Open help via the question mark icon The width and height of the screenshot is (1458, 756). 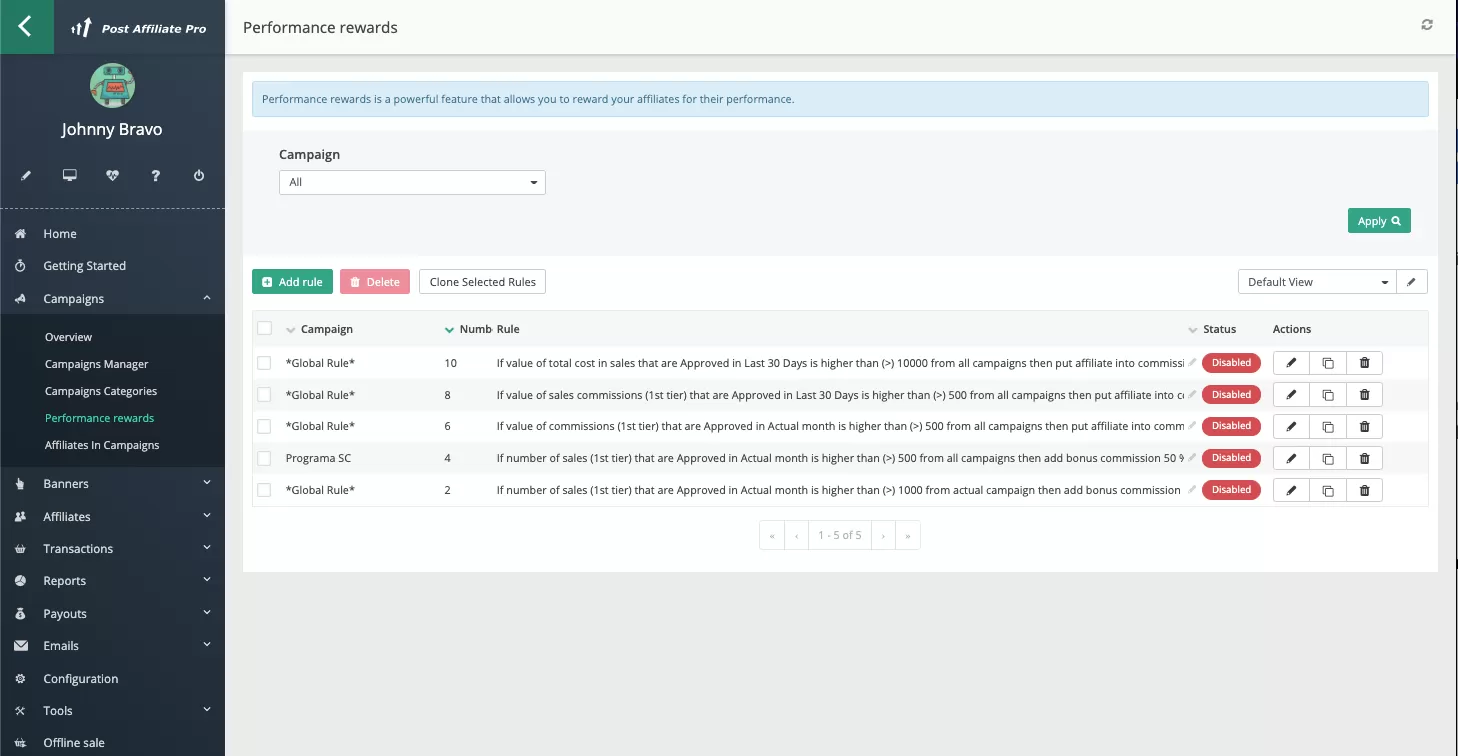click(x=155, y=175)
